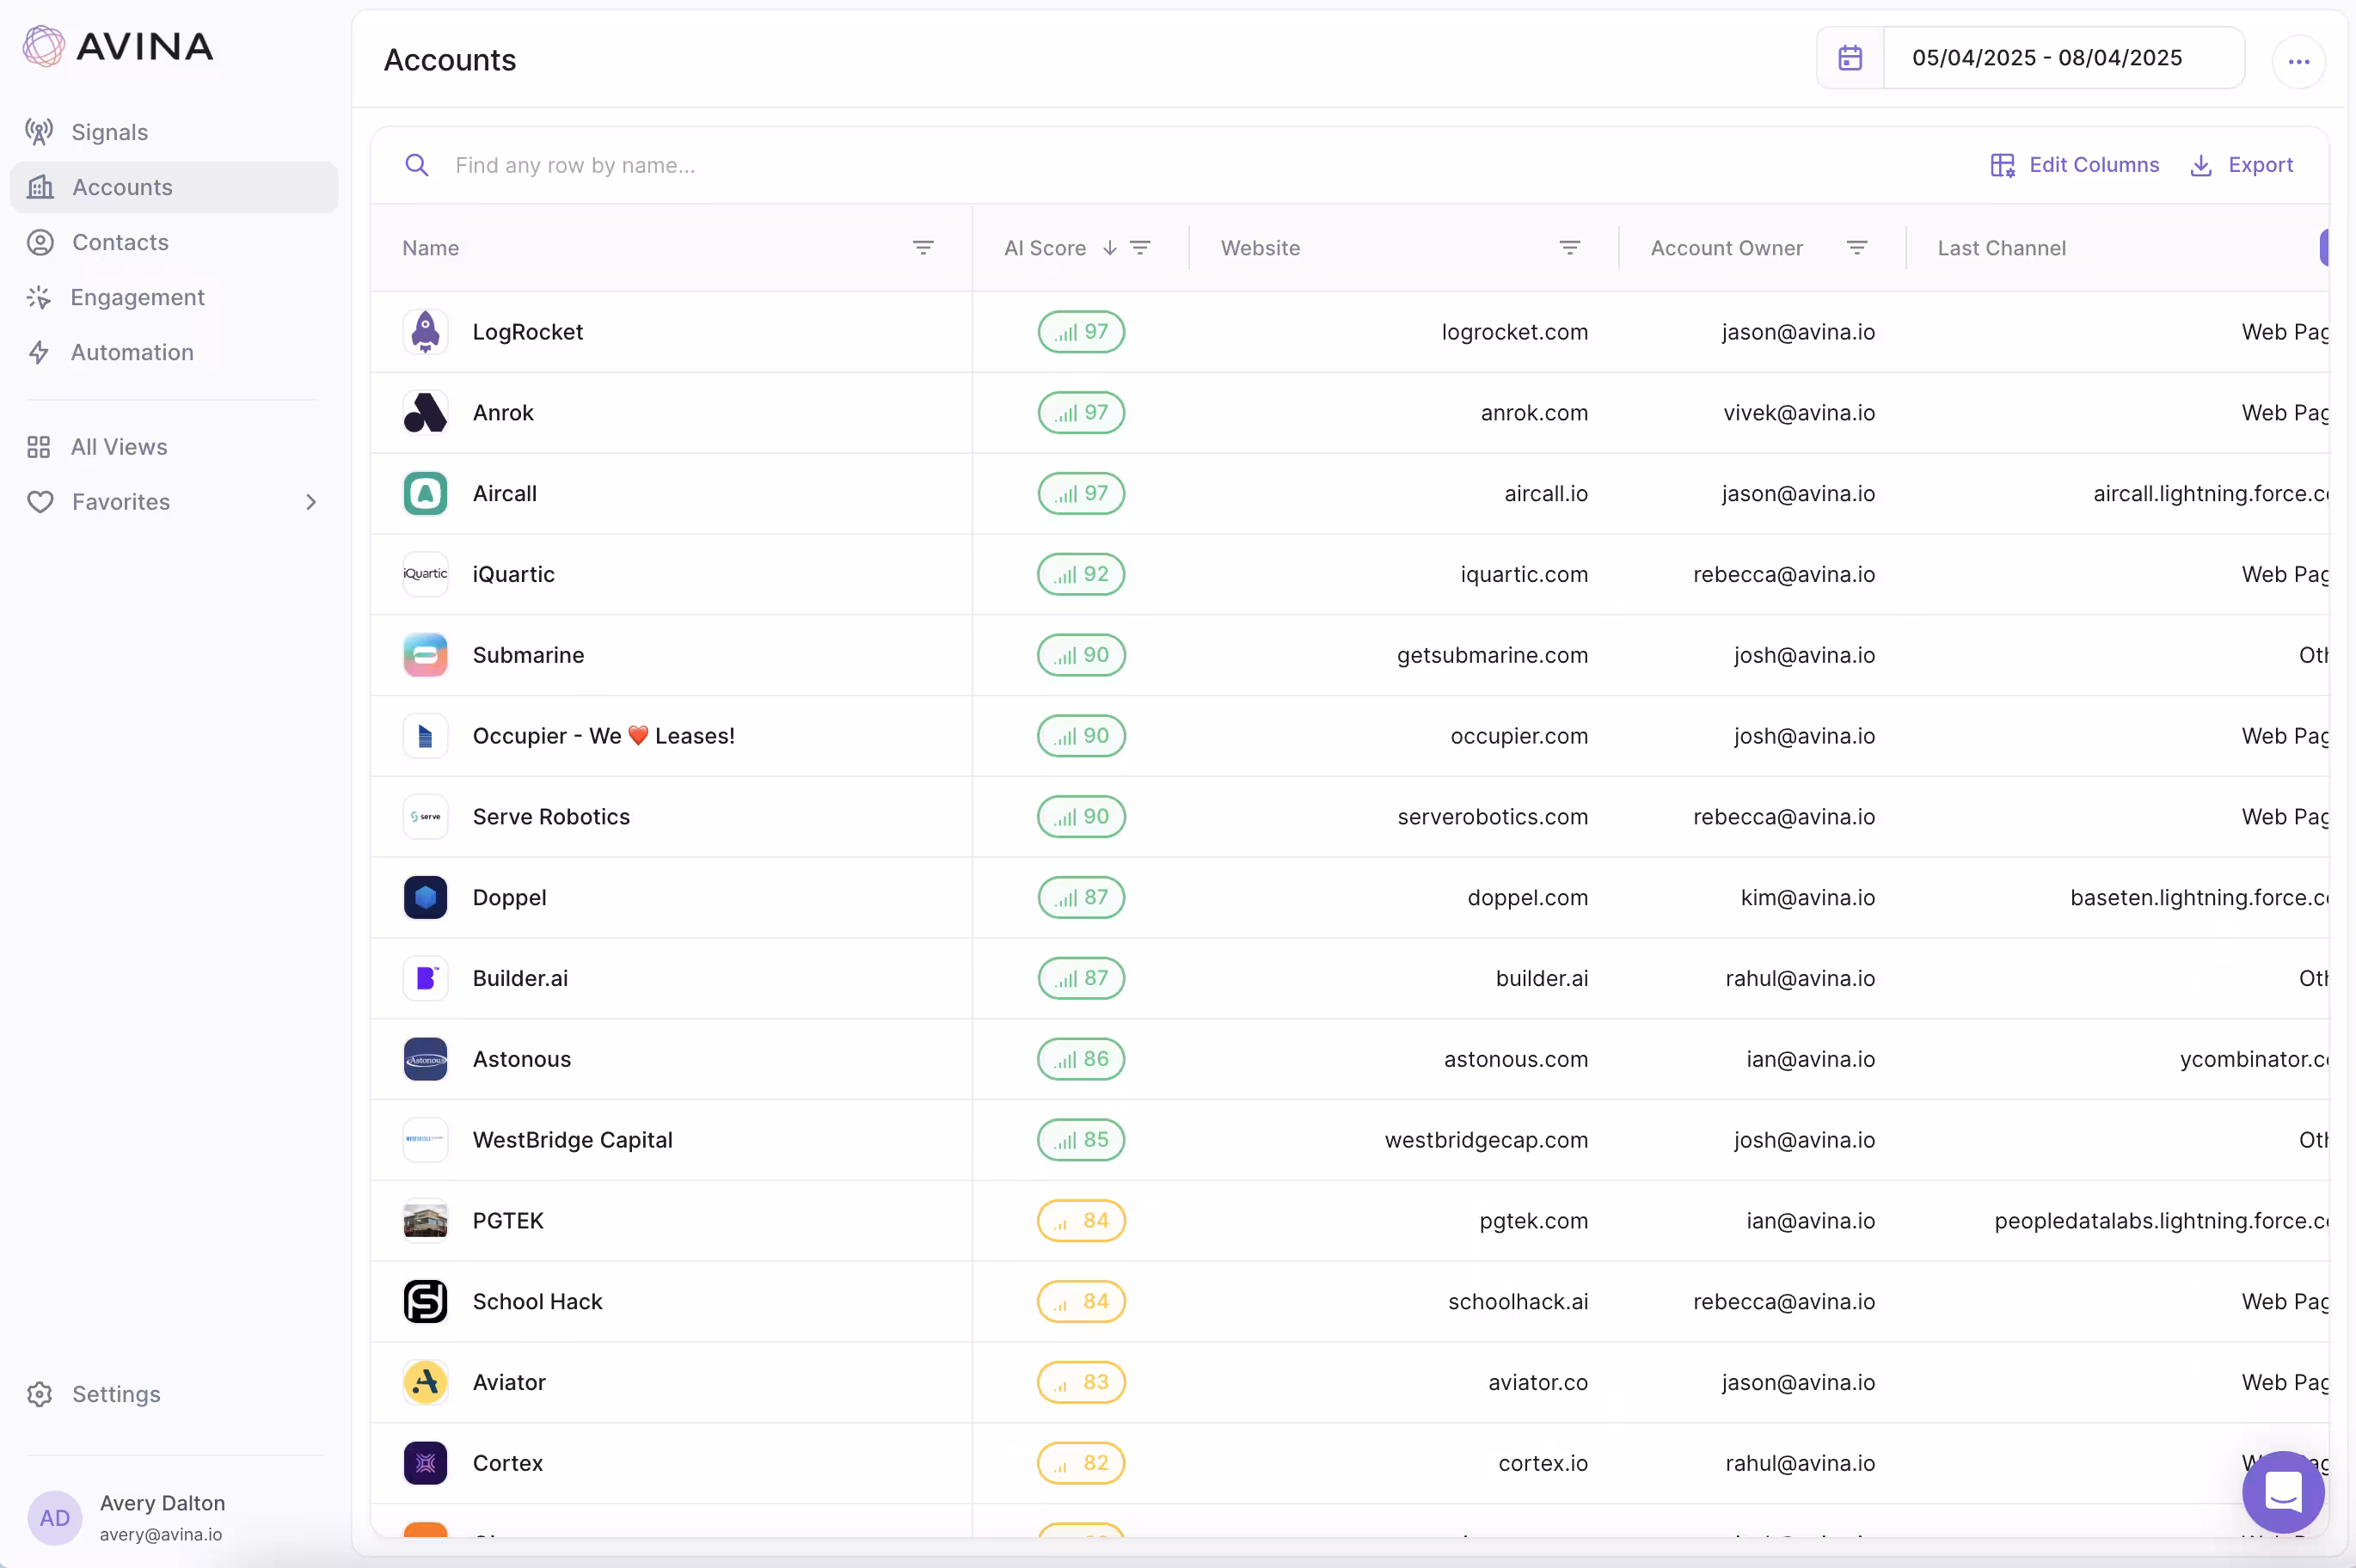Click the iQuartic logo icon
Image resolution: width=2356 pixels, height=1568 pixels.
(x=425, y=574)
